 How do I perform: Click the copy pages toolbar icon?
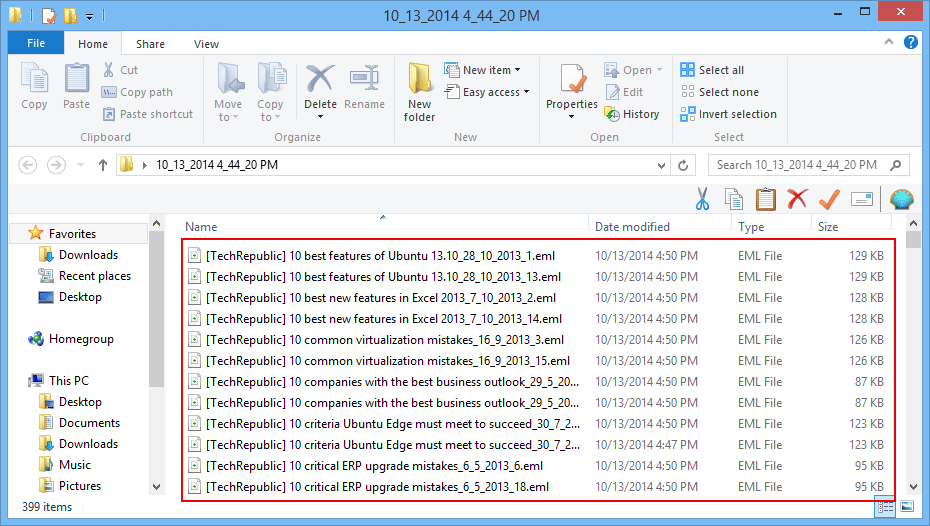(x=734, y=199)
